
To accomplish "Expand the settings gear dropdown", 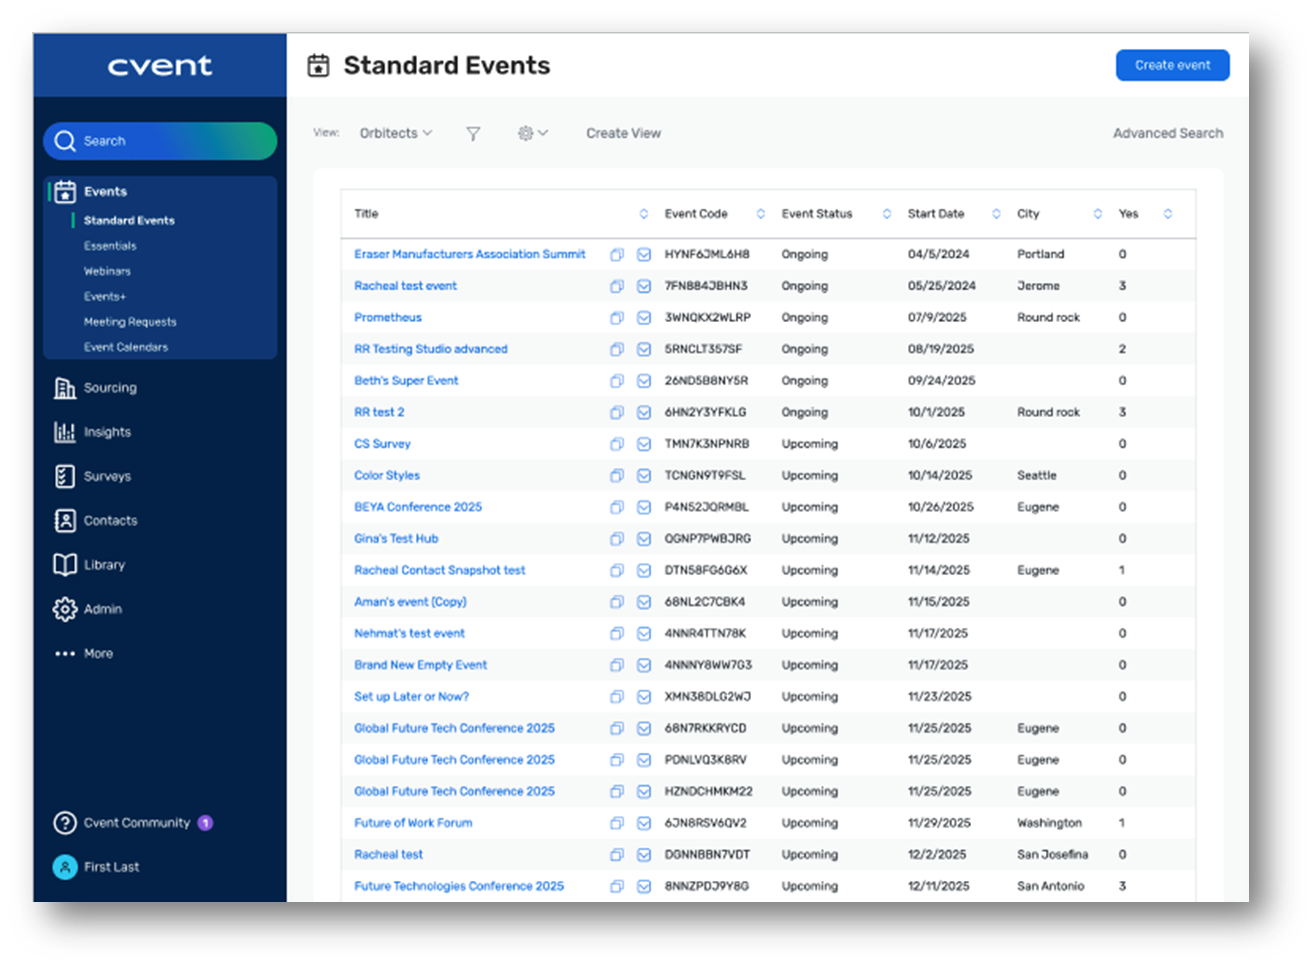I will 533,133.
